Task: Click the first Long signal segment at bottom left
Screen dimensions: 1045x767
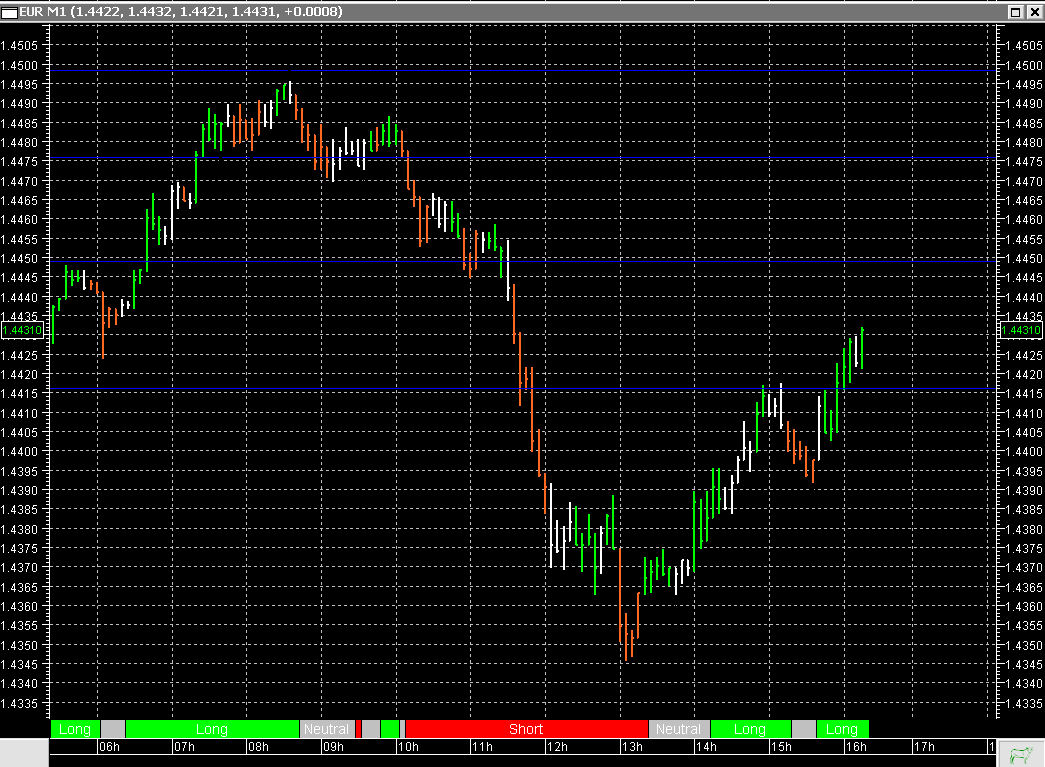Action: point(74,729)
